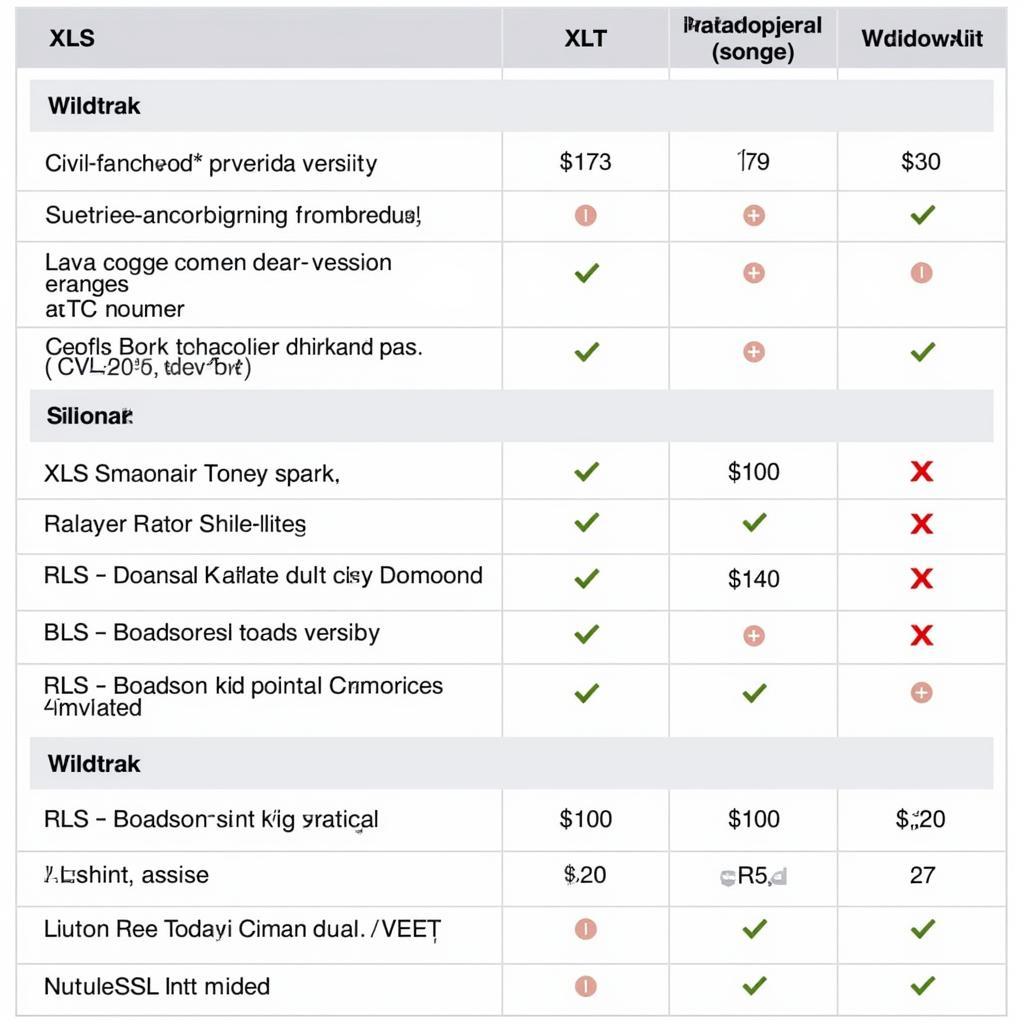
Task: Click the plus icon in the Ceofls Bork tchacolier row
Action: 754,352
